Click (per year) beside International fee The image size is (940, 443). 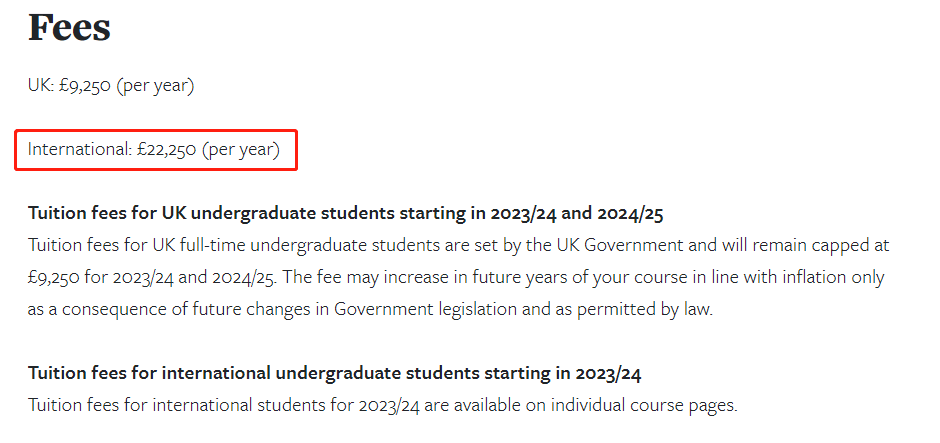[240, 149]
